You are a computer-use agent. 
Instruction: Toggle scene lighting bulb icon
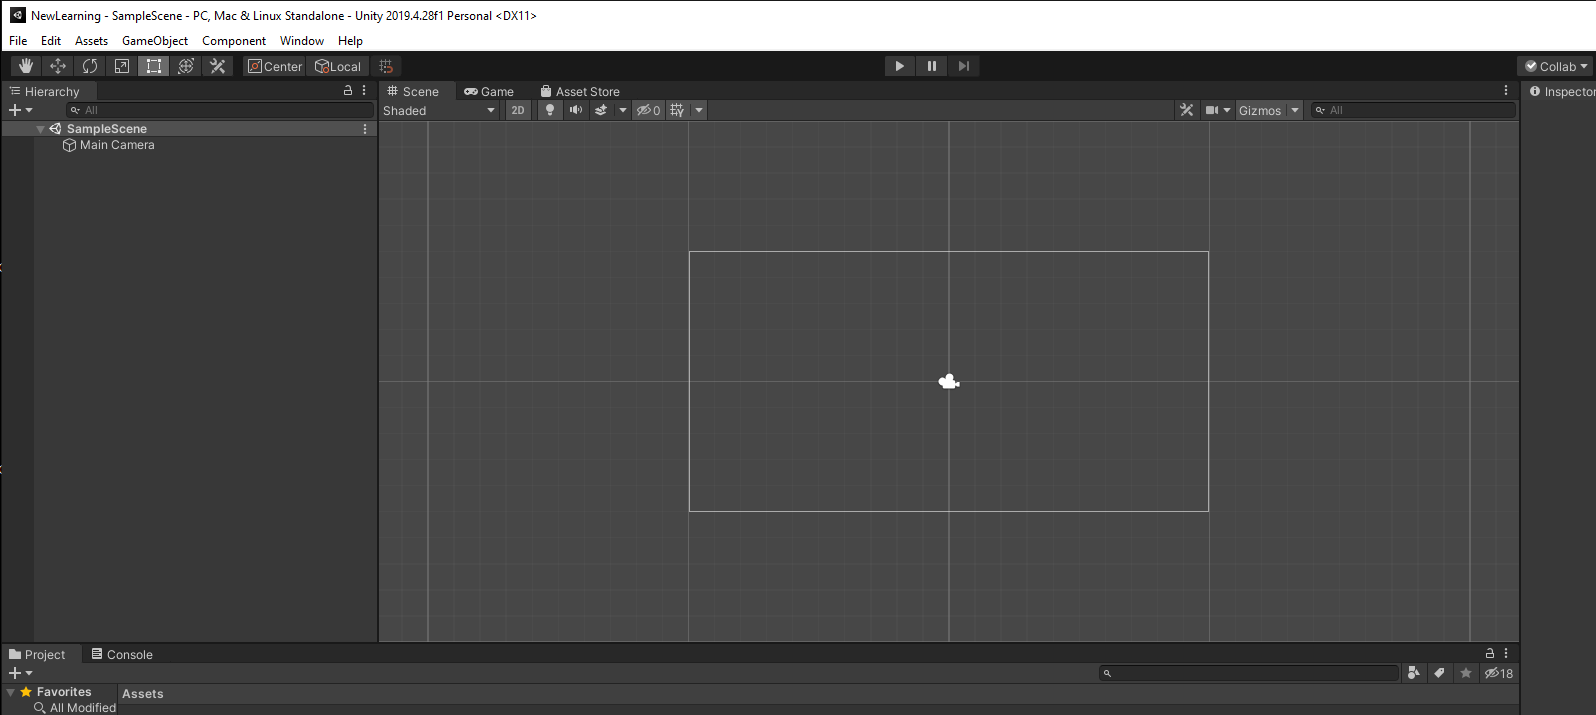point(550,110)
